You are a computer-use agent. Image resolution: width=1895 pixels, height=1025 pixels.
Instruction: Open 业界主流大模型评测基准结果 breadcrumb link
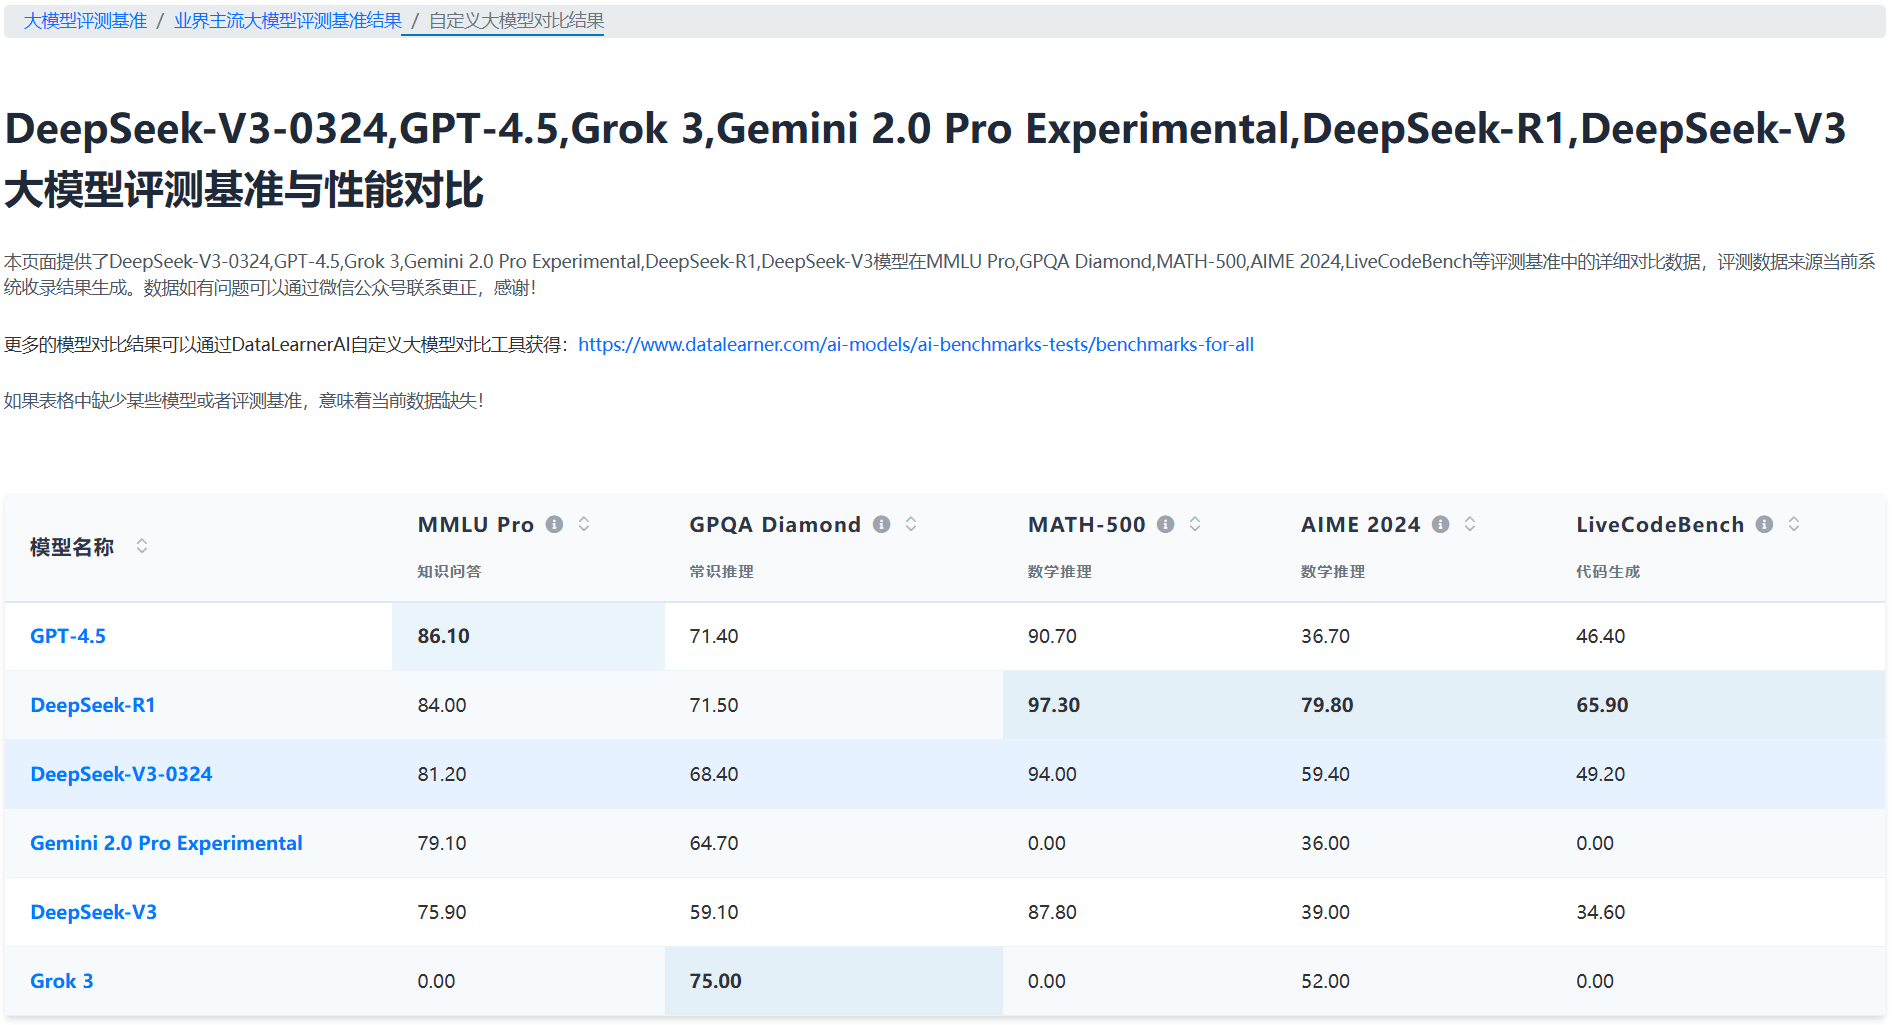[288, 21]
